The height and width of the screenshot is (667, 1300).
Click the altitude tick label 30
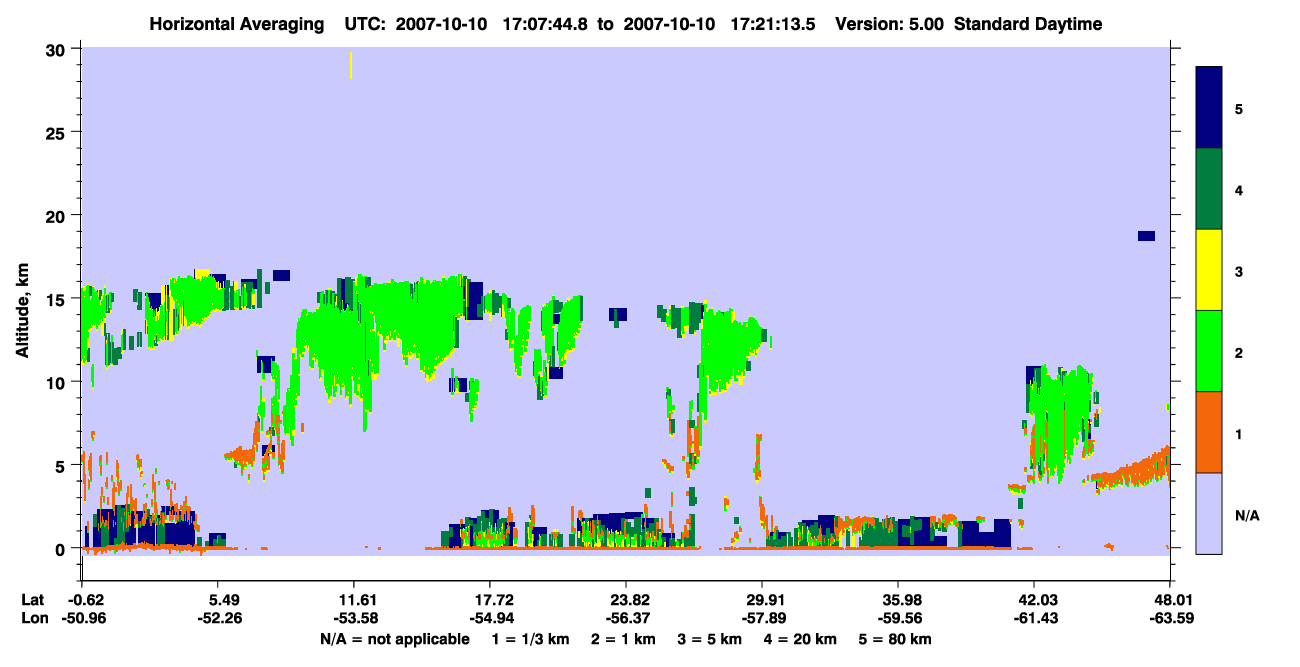coord(58,49)
